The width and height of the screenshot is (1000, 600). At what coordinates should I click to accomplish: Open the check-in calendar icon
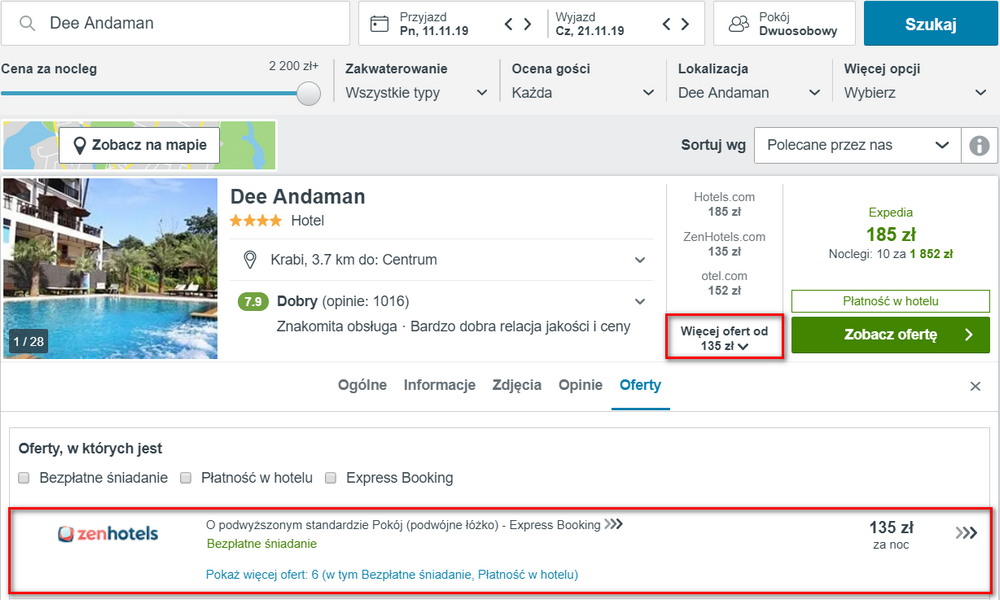point(379,24)
